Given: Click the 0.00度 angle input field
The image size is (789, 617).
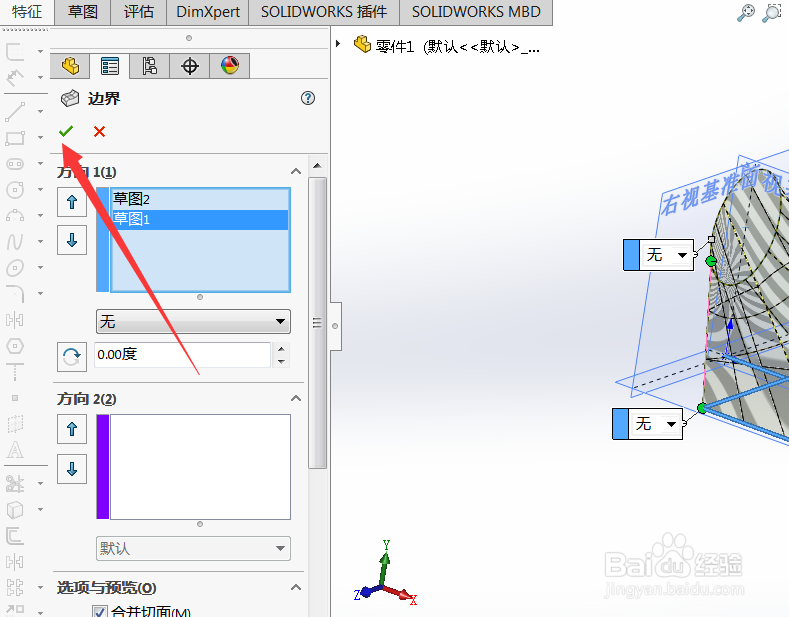Looking at the screenshot, I should coord(183,355).
